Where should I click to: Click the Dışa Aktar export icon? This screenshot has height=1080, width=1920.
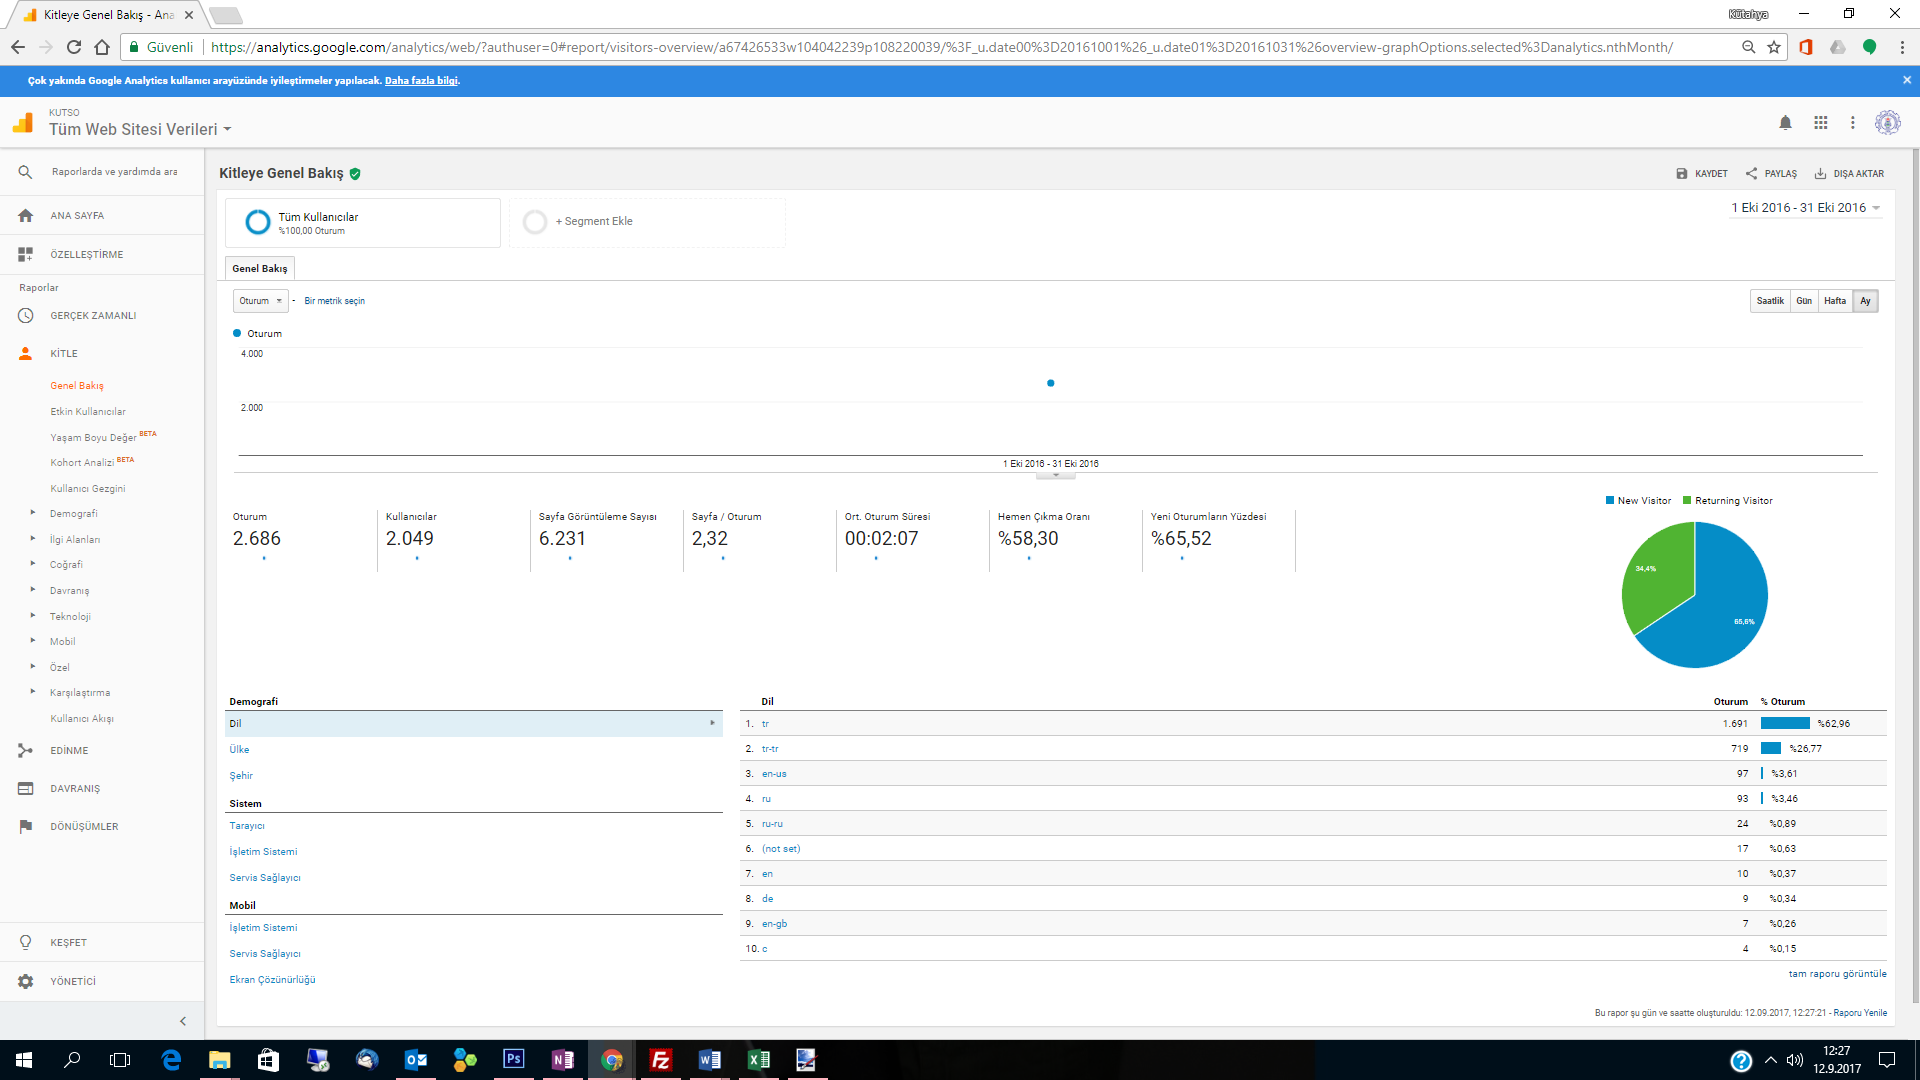click(x=1820, y=174)
